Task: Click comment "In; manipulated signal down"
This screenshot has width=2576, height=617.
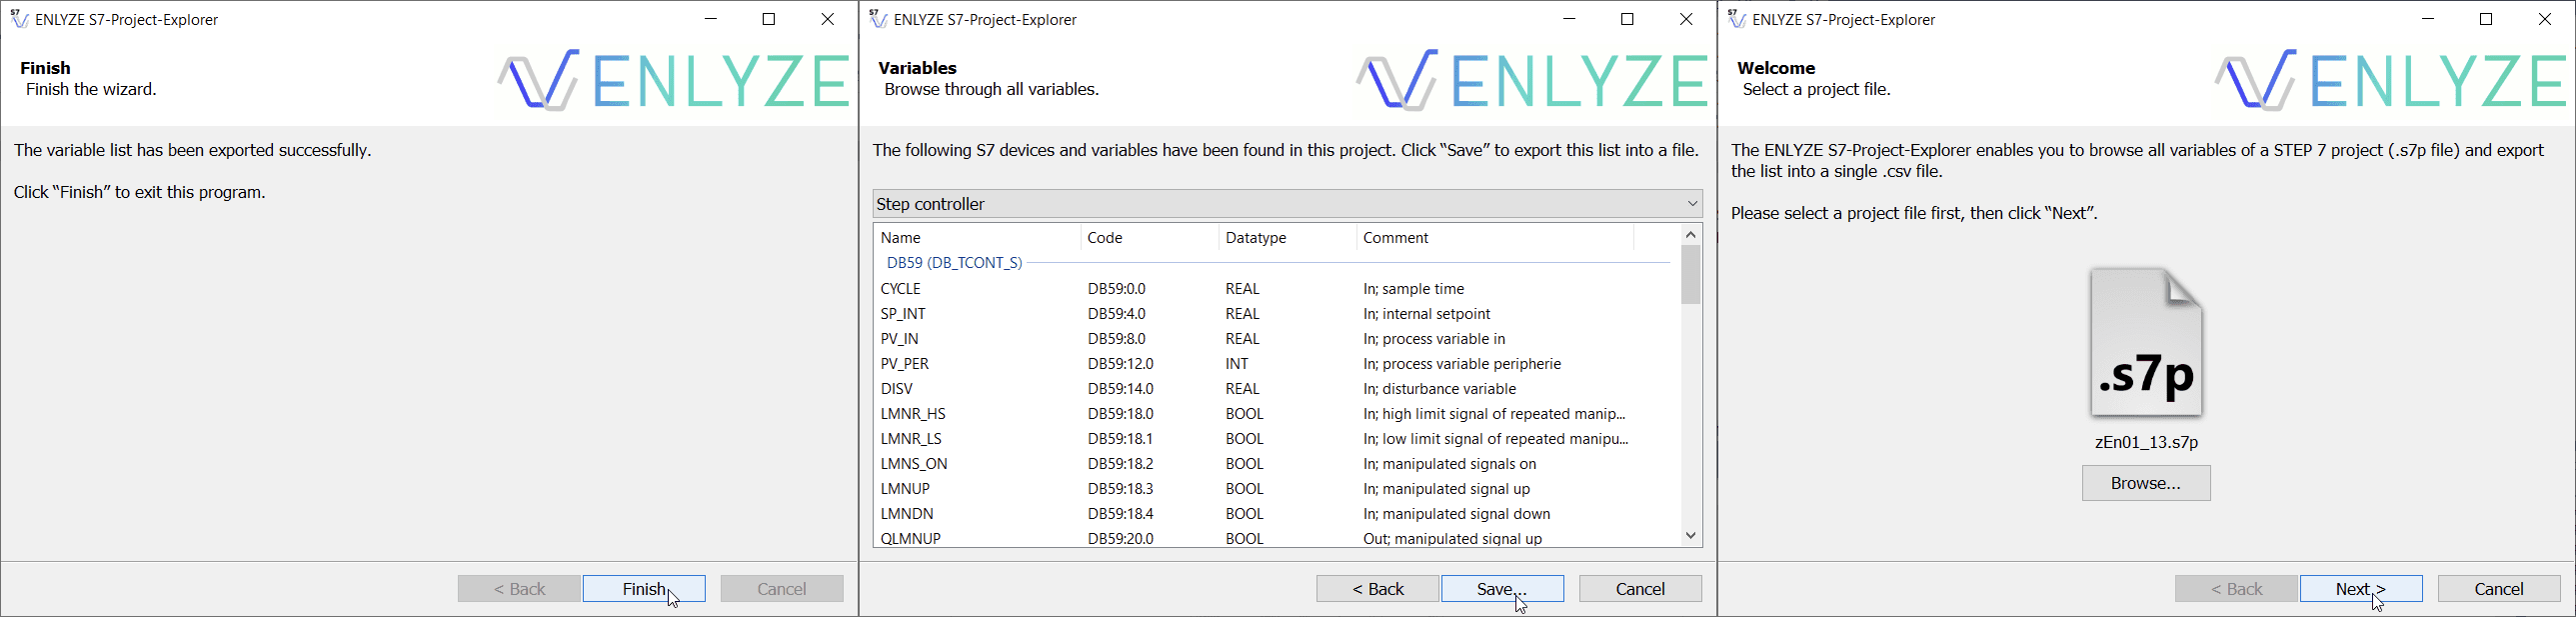Action: (x=1457, y=514)
